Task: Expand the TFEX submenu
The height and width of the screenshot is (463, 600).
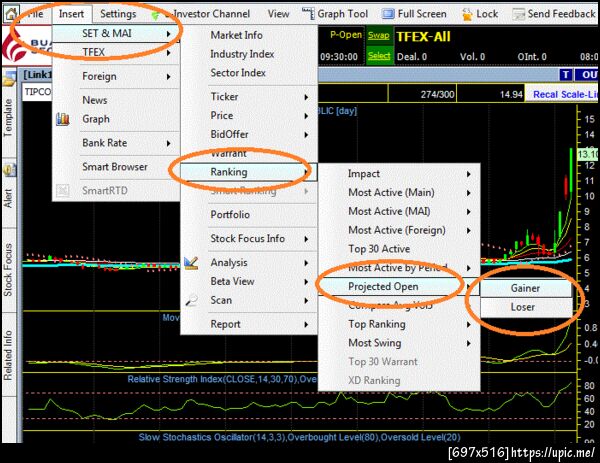Action: 116,52
